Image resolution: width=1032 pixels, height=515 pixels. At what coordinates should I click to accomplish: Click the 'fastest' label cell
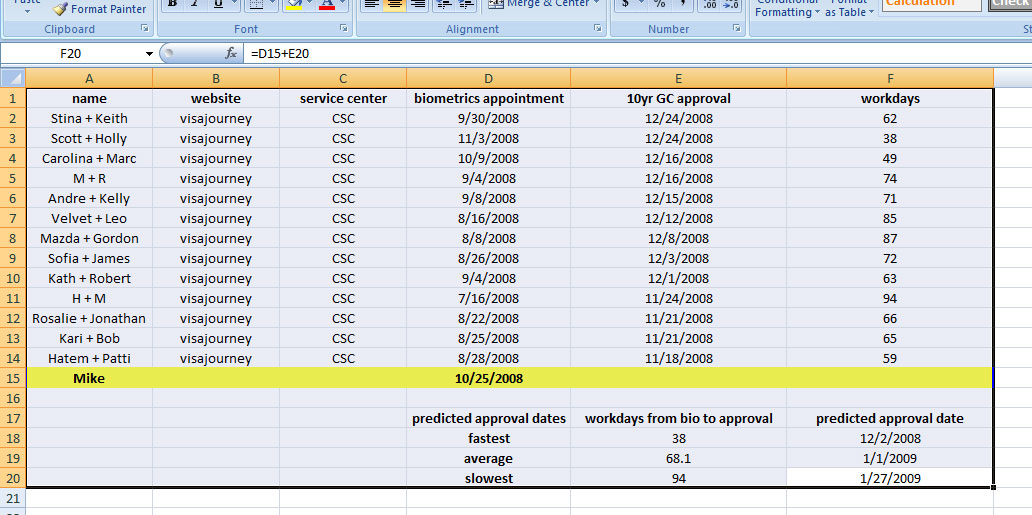[488, 438]
